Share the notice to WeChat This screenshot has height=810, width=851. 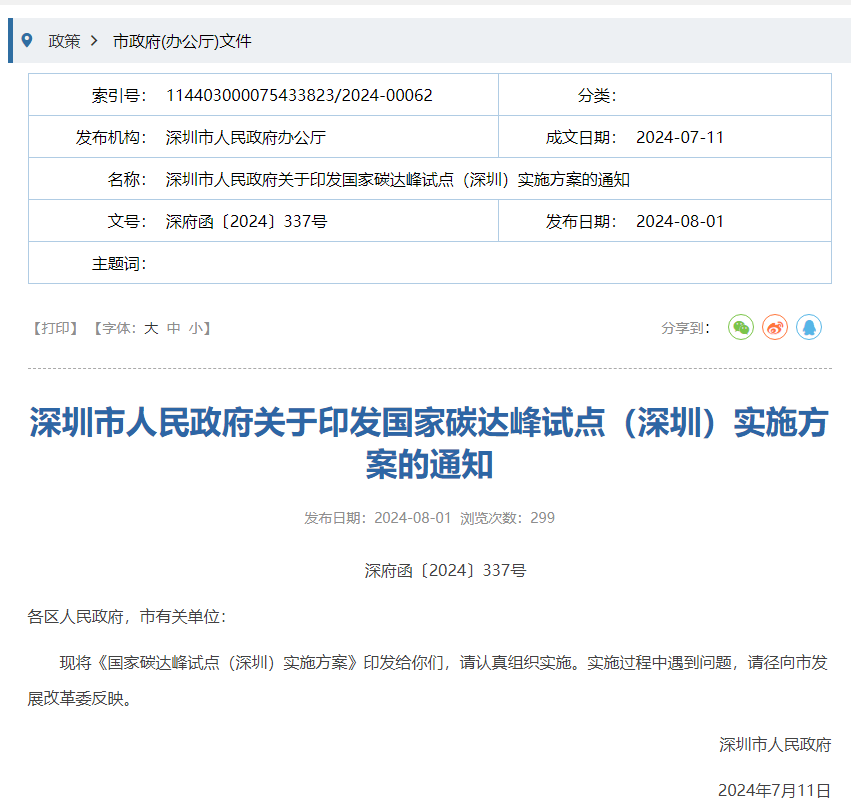[740, 327]
